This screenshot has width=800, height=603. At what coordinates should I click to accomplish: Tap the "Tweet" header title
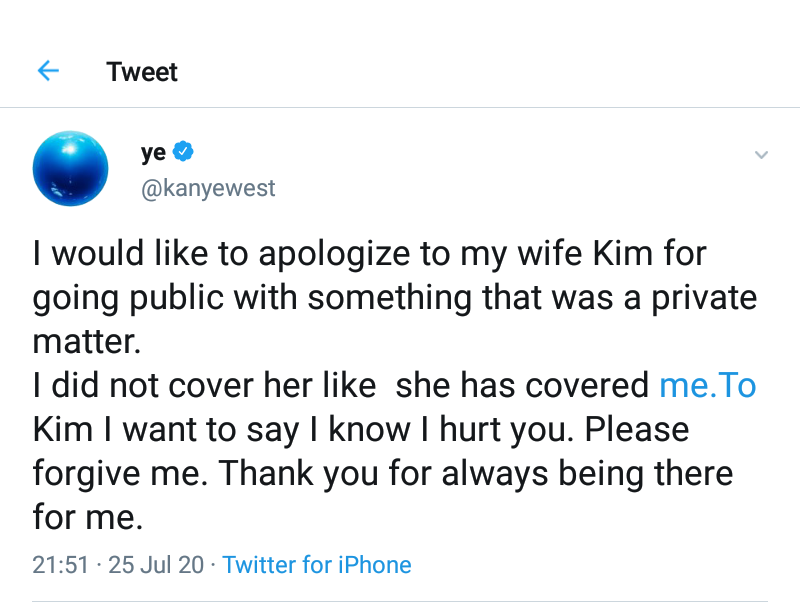[142, 72]
